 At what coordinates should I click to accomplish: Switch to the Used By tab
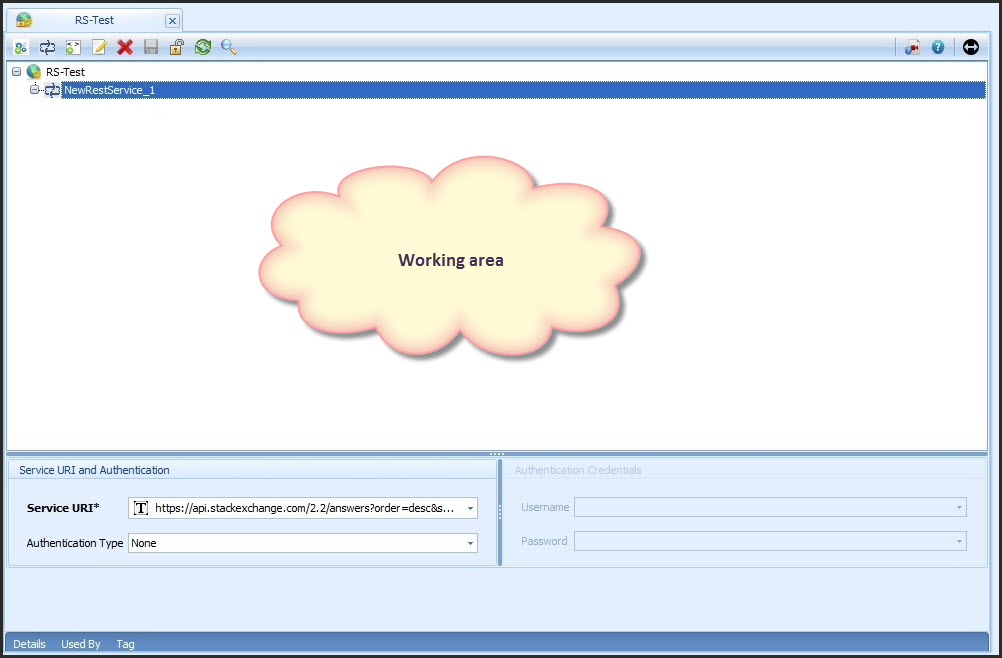tap(81, 644)
